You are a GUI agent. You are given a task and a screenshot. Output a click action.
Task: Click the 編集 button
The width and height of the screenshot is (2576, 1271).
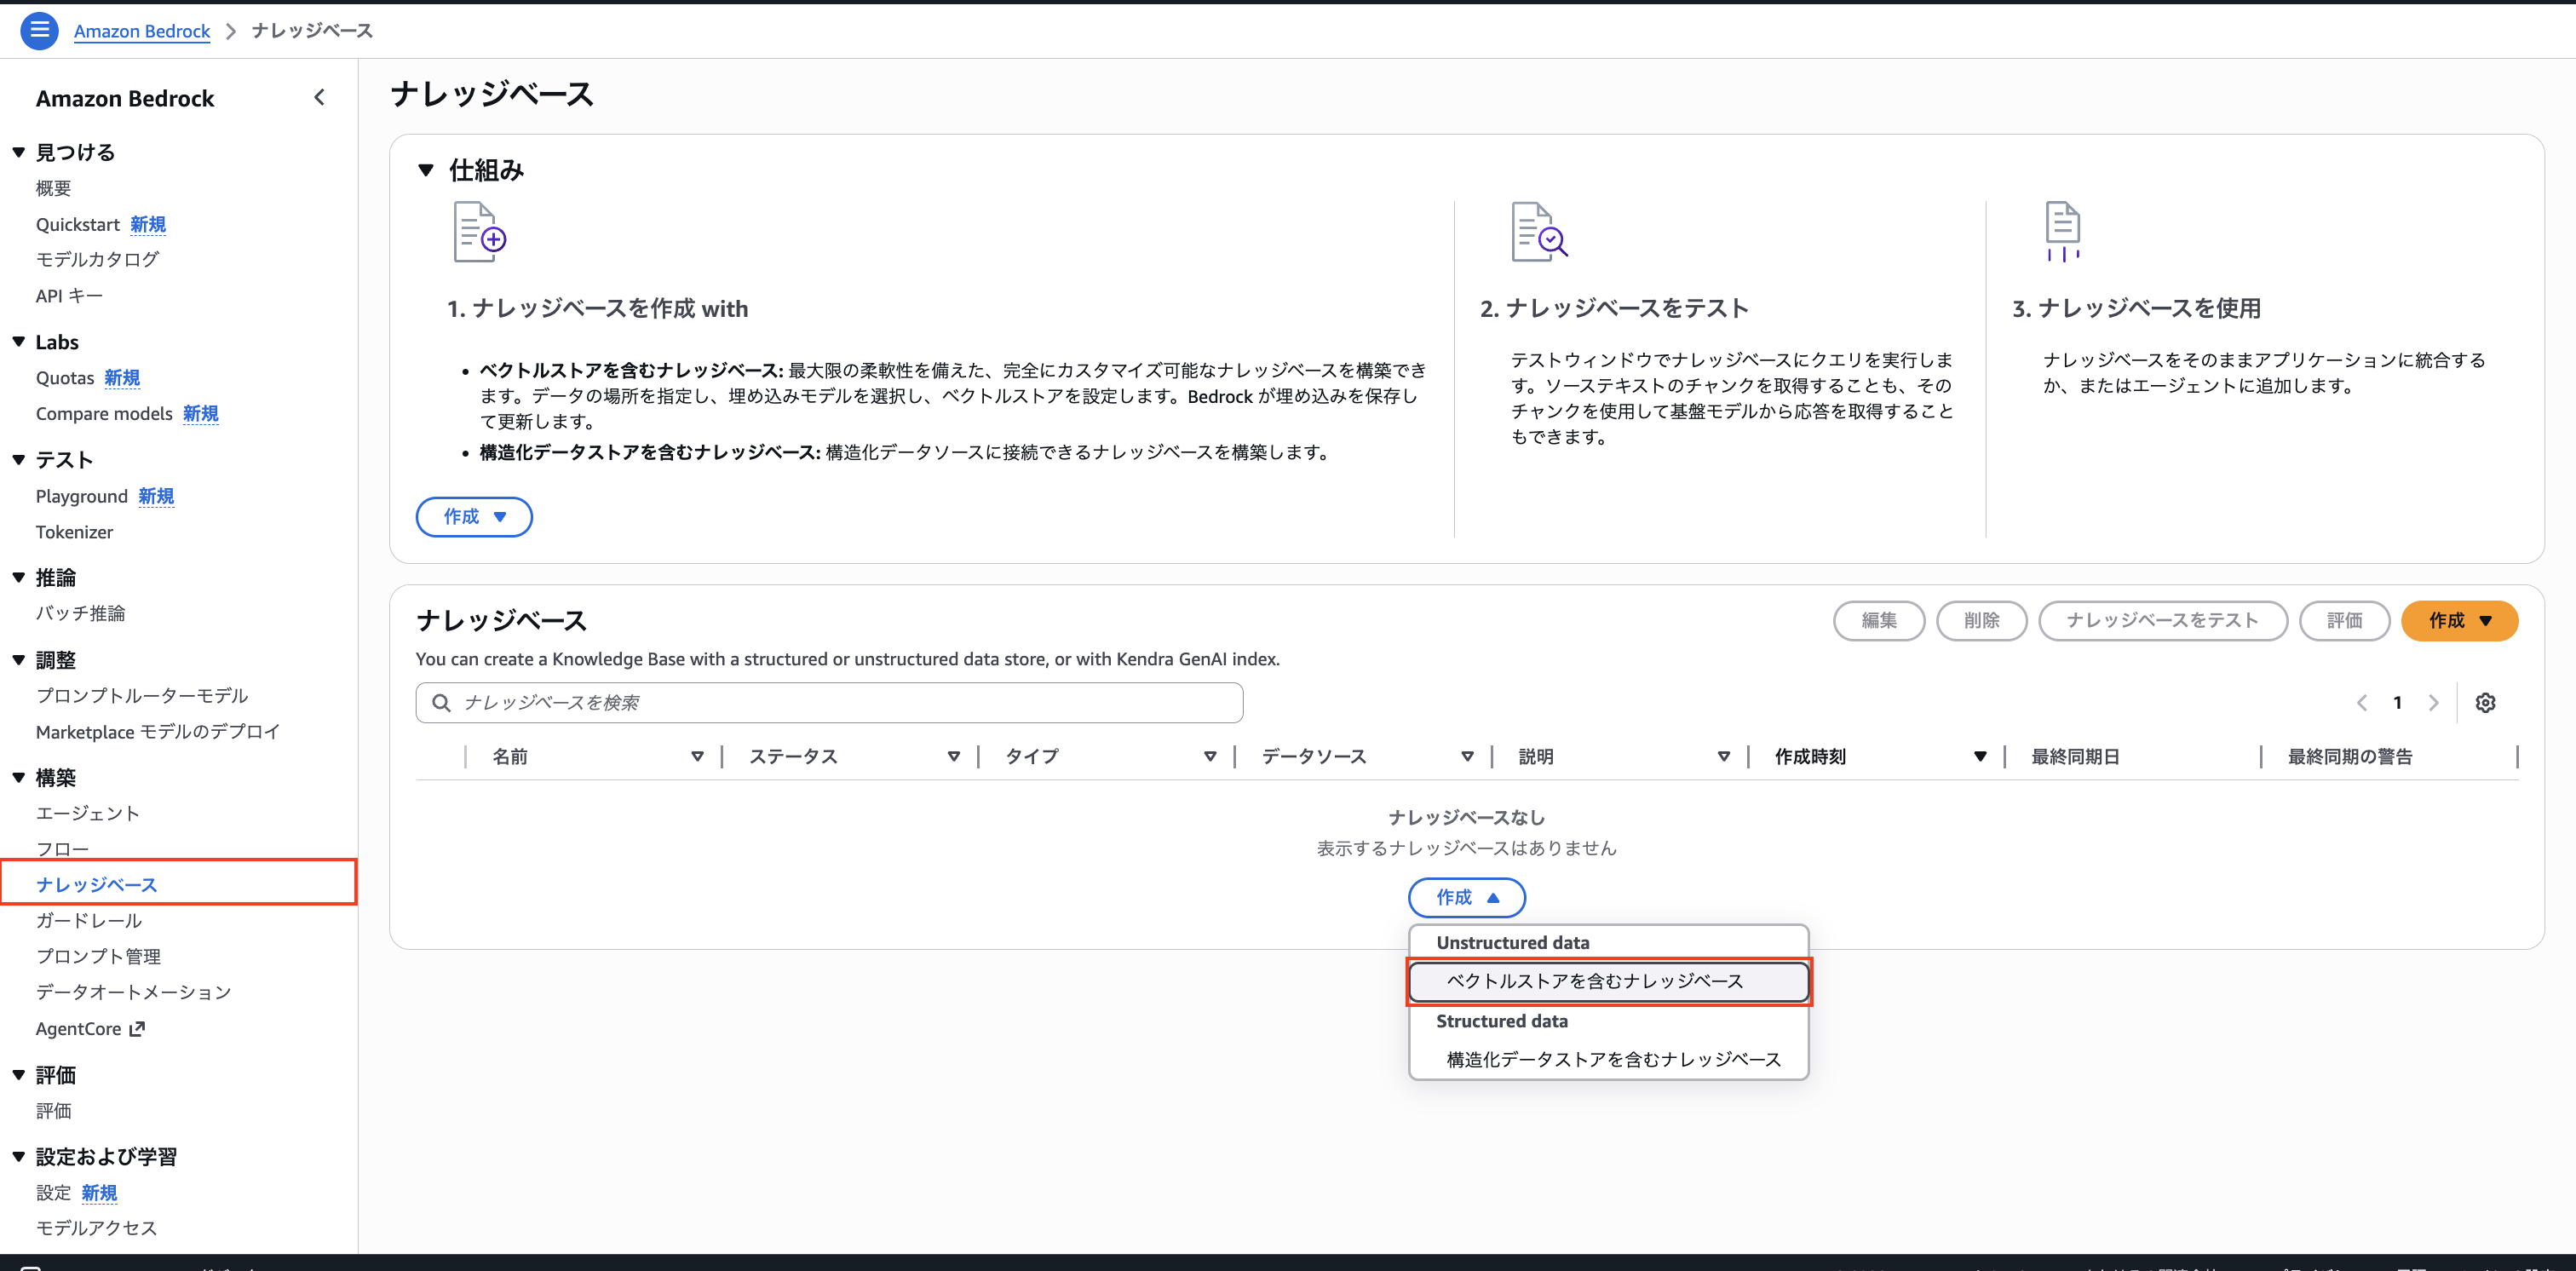coord(1879,620)
